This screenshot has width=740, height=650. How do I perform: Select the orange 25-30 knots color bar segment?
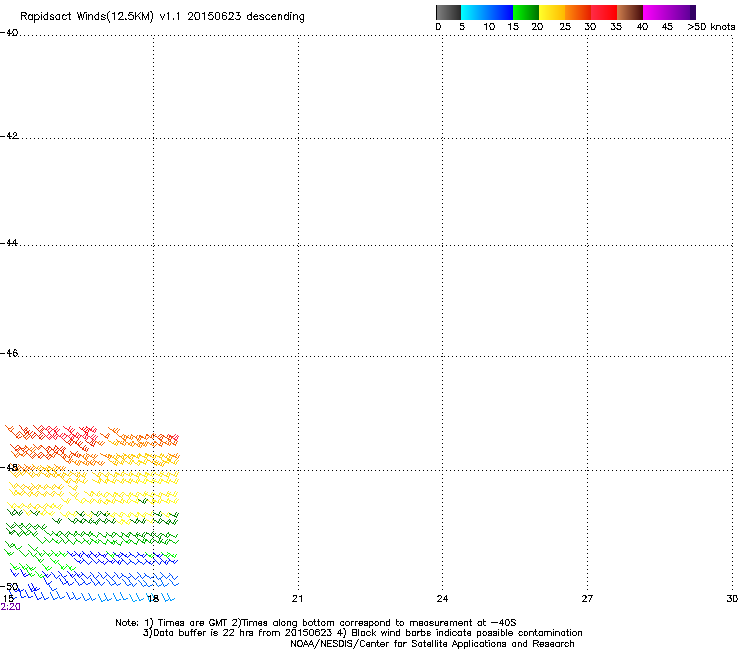578,12
